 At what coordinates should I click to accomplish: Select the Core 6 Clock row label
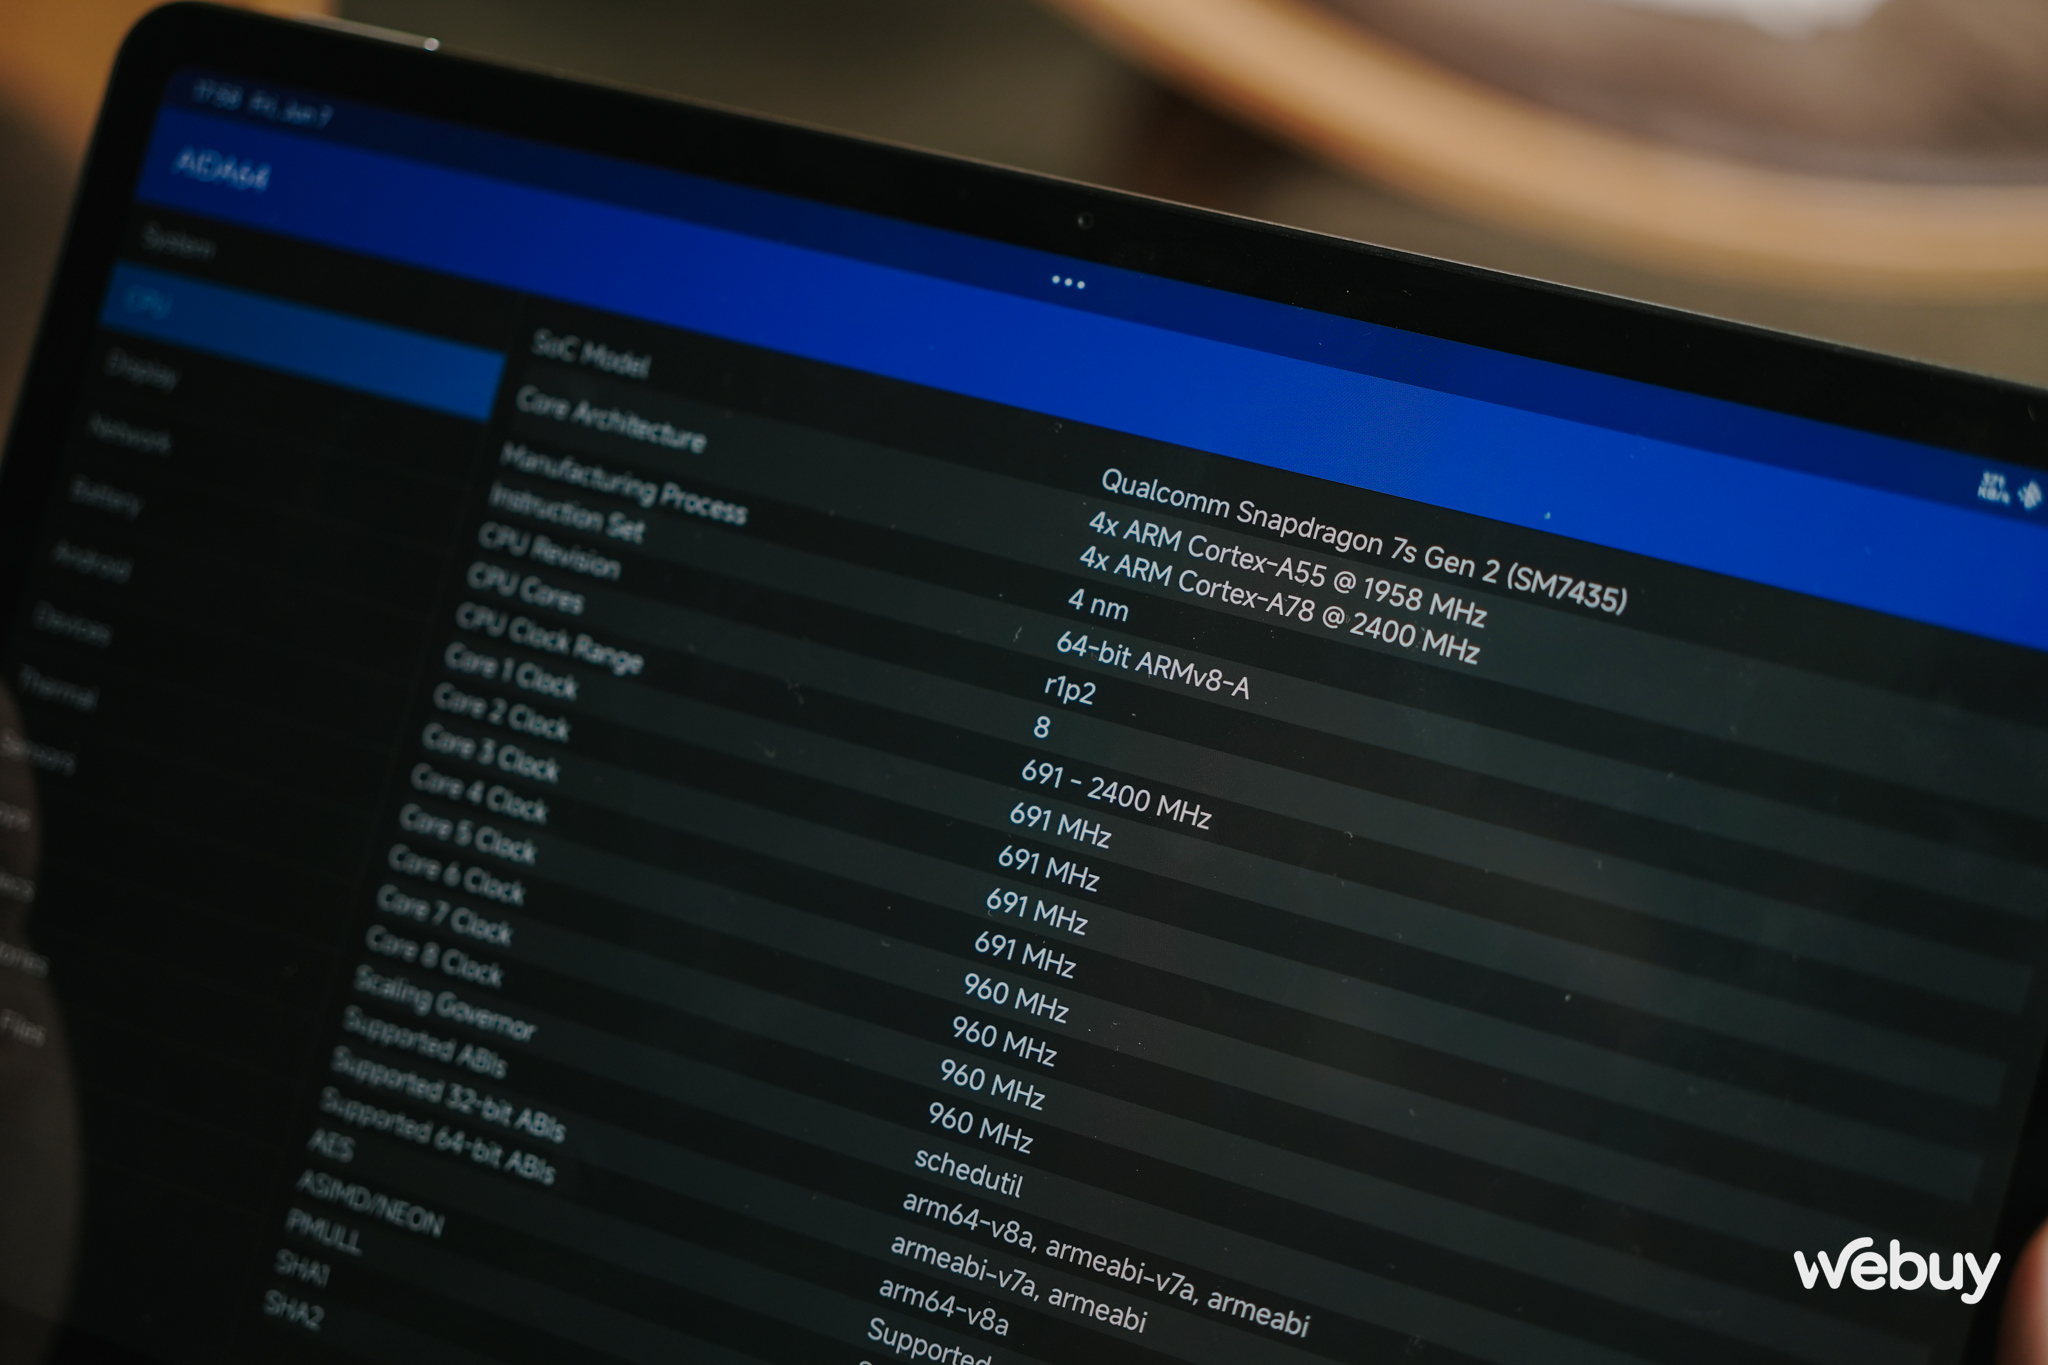456,876
